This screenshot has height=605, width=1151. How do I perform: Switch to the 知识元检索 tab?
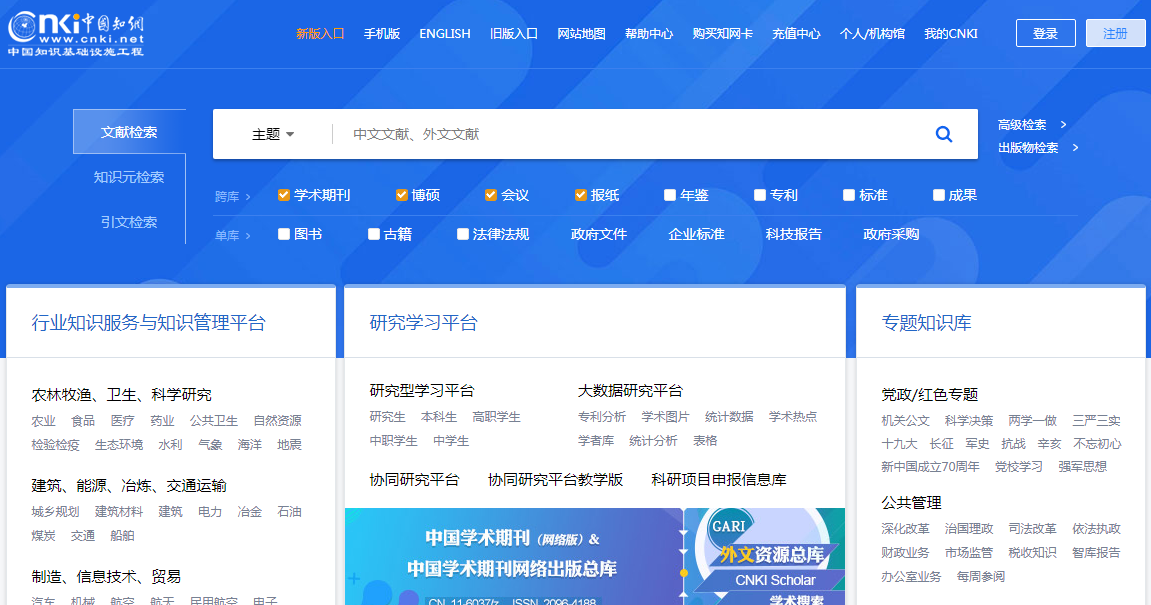[x=129, y=177]
